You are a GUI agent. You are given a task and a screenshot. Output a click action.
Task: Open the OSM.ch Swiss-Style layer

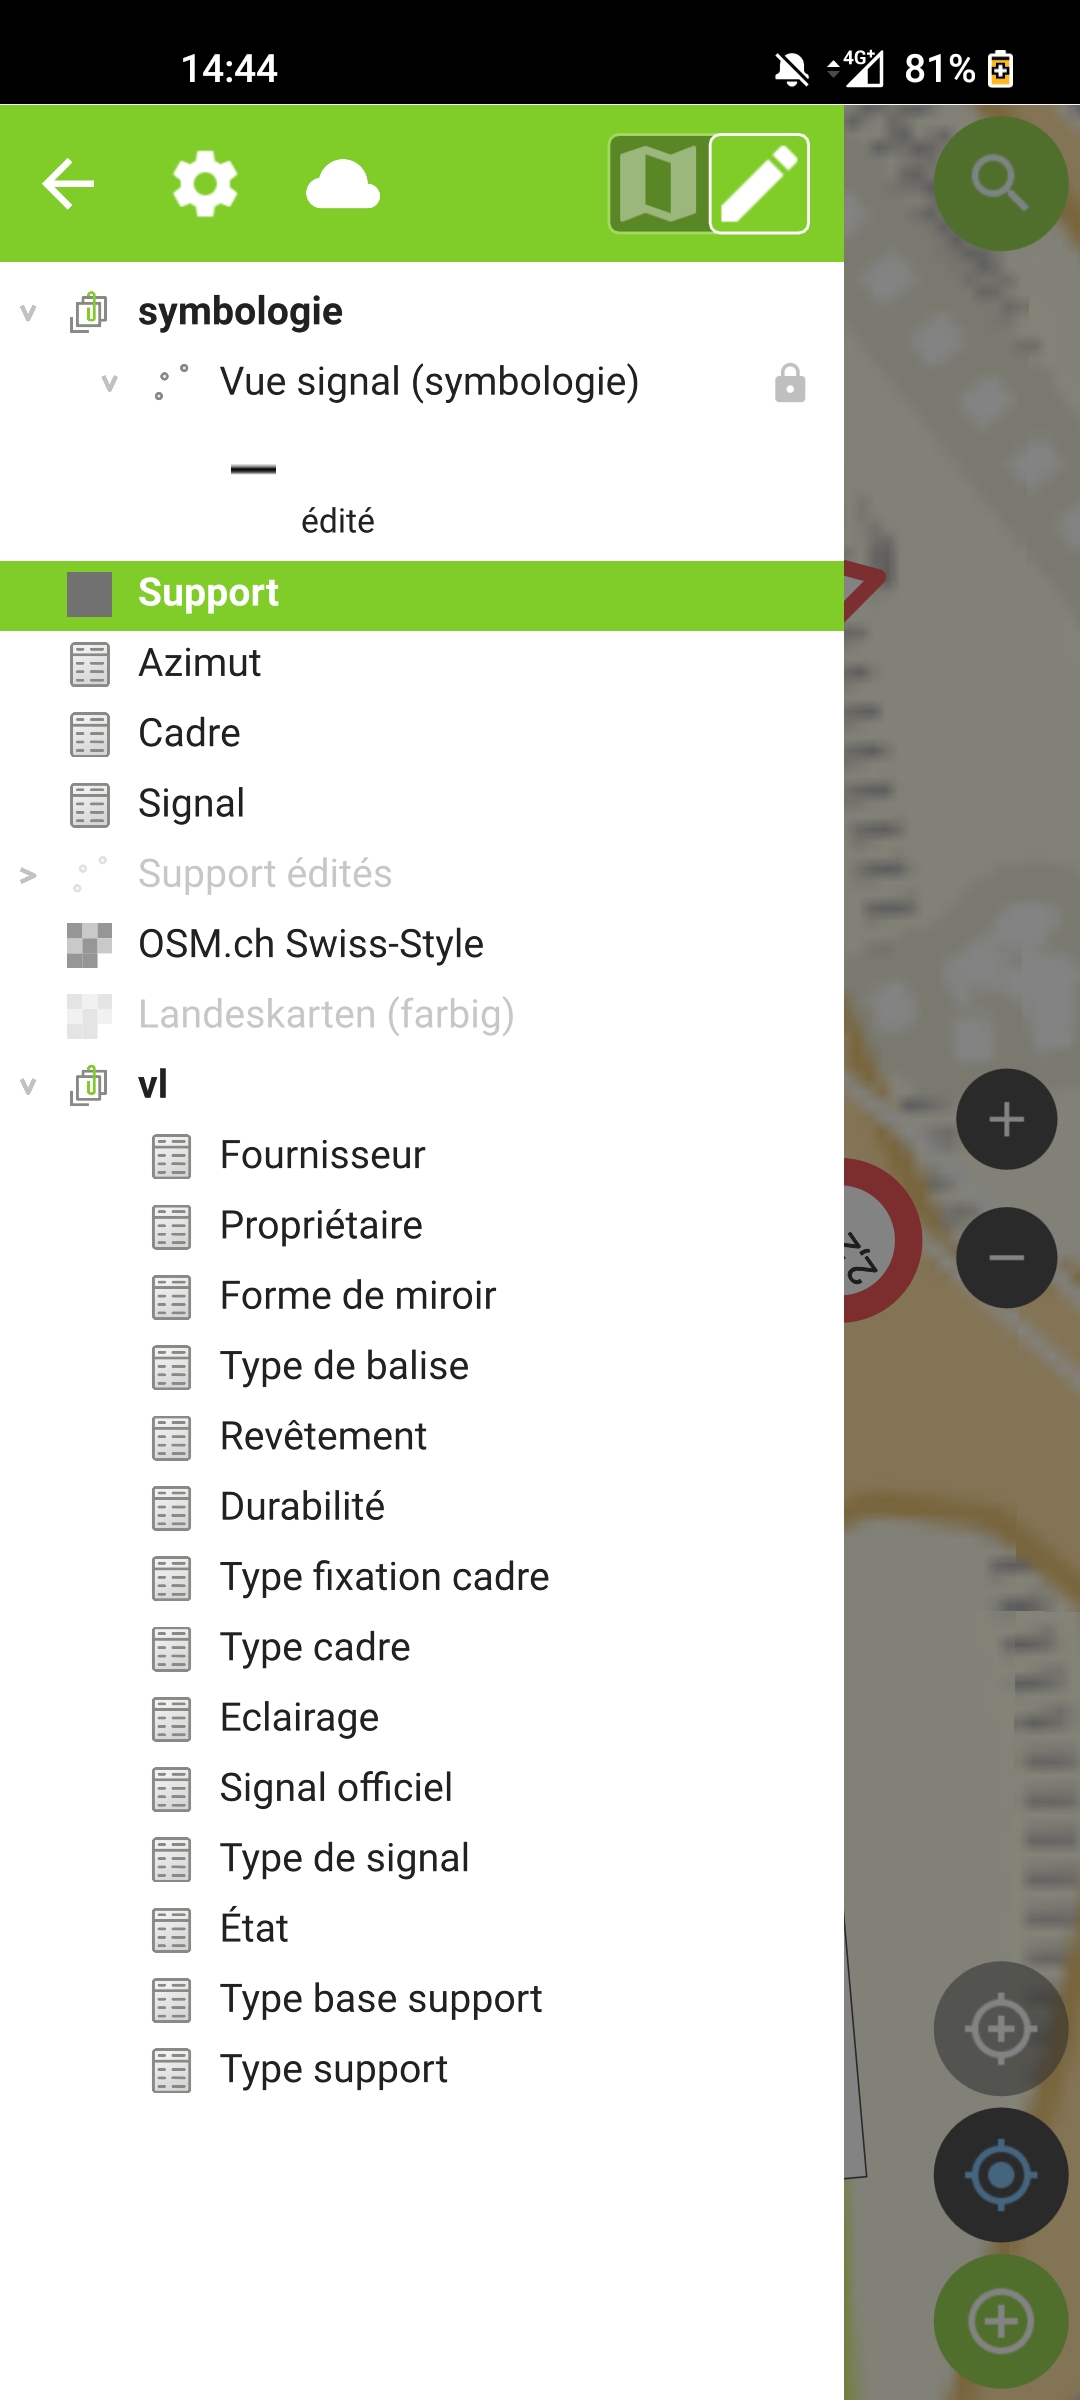[310, 944]
